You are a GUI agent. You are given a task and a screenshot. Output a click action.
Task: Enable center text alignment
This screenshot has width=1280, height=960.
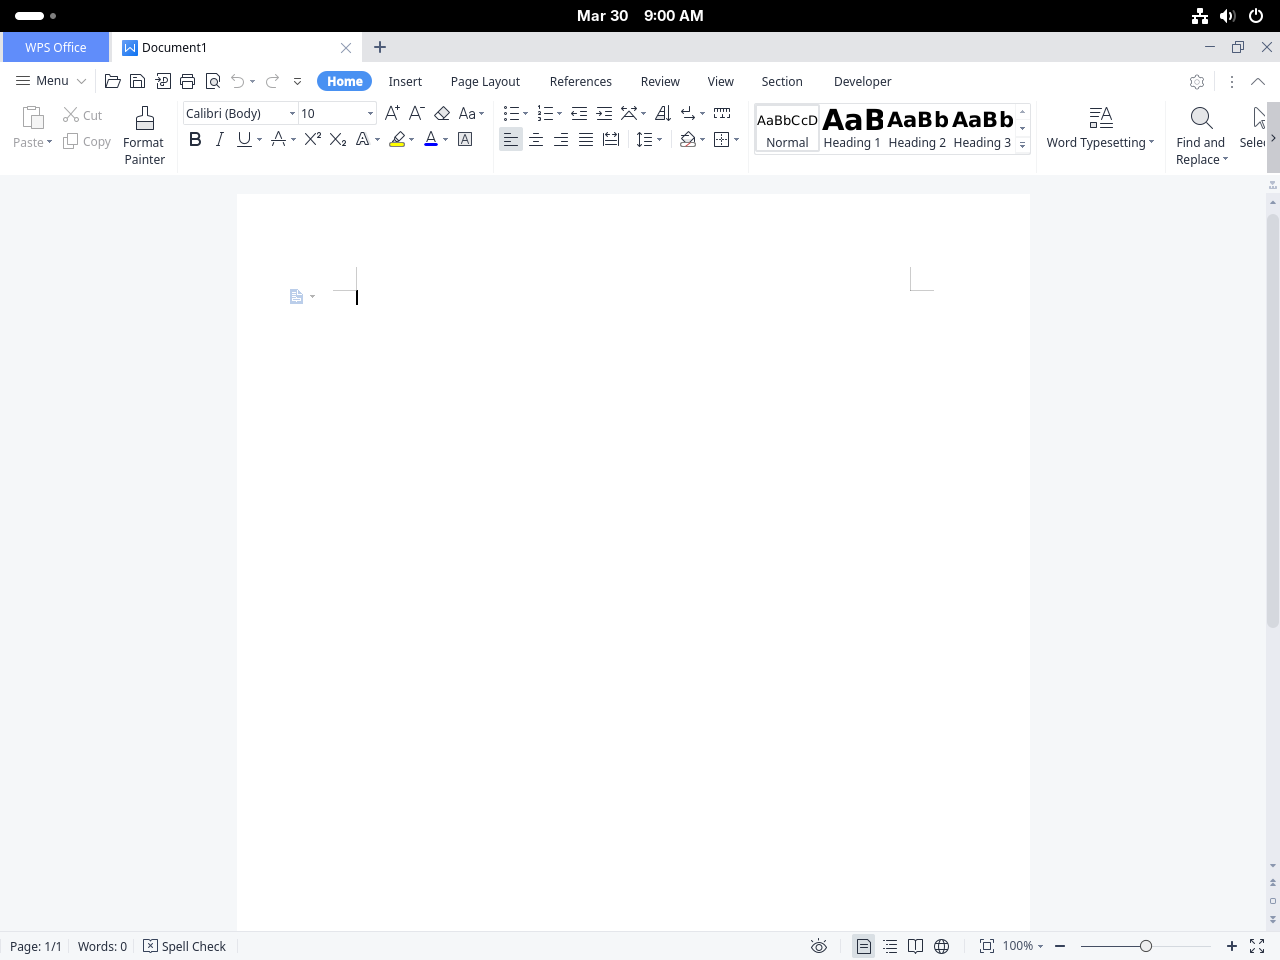pyautogui.click(x=536, y=139)
